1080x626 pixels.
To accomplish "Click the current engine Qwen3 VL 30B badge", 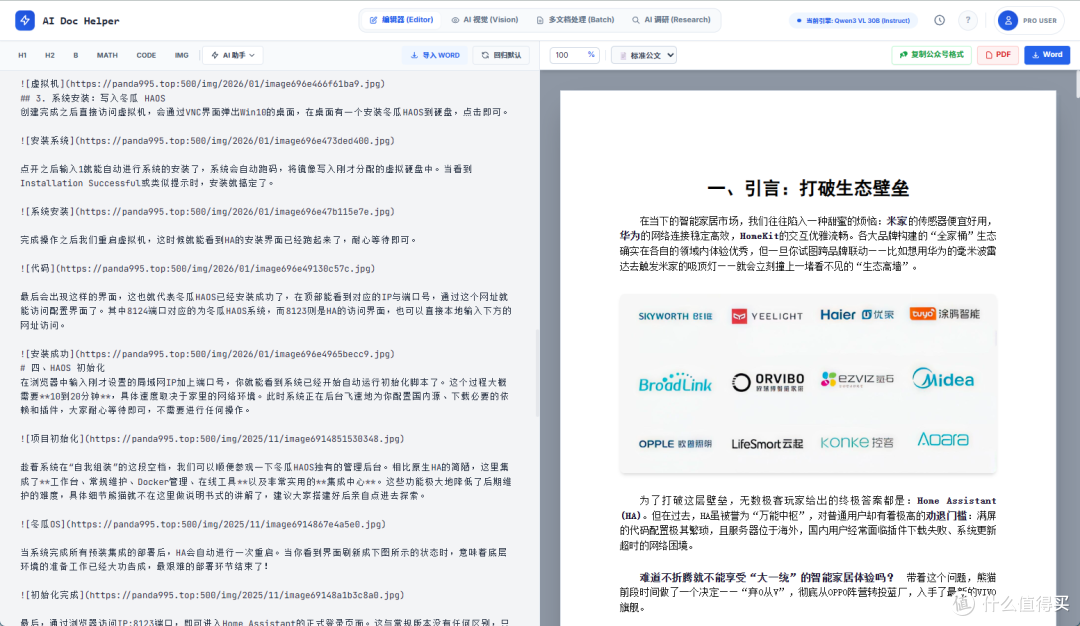I will 853,21.
